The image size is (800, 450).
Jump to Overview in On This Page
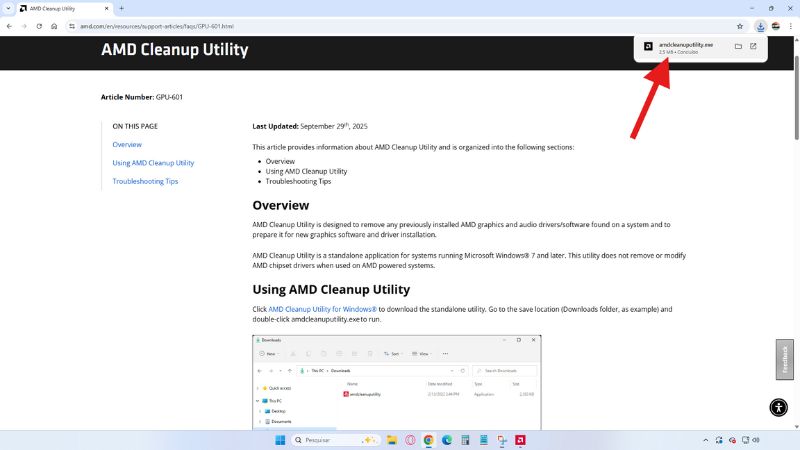127,144
